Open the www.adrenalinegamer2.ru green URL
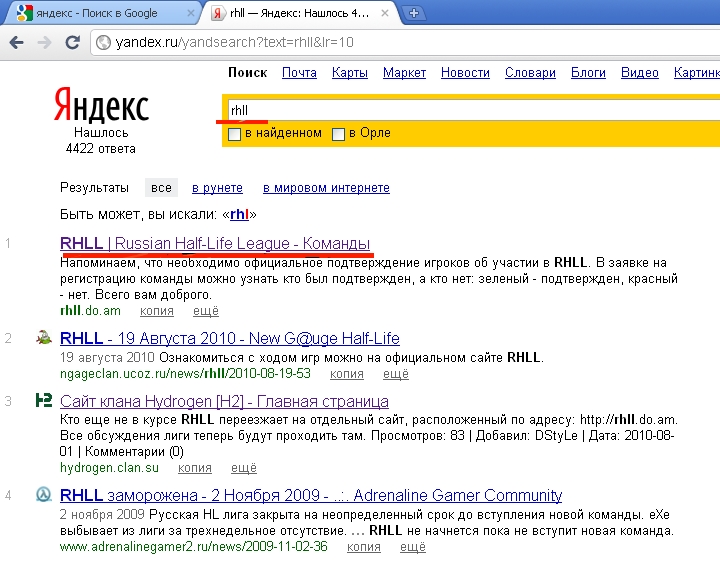Screen dimensions: 720x564 (194, 547)
